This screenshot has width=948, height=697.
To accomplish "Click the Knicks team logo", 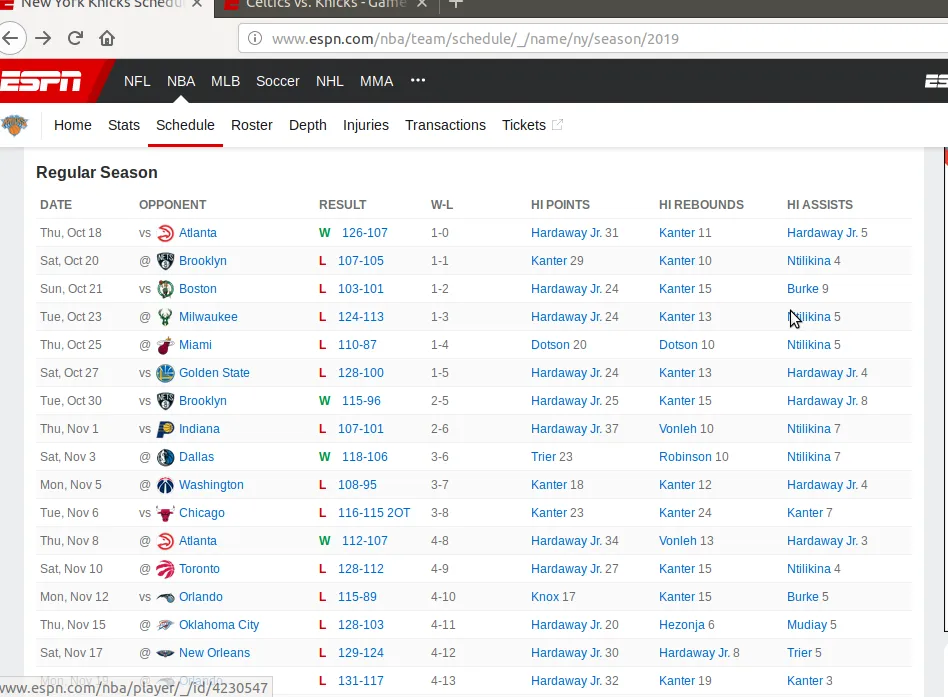I will 15,125.
